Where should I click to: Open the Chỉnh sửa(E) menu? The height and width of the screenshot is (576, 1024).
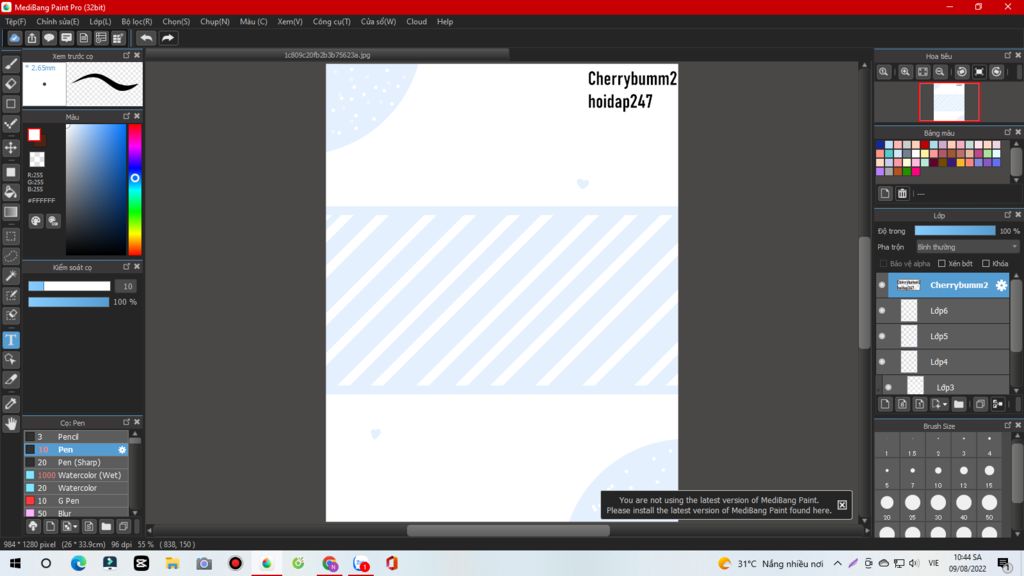click(x=58, y=22)
